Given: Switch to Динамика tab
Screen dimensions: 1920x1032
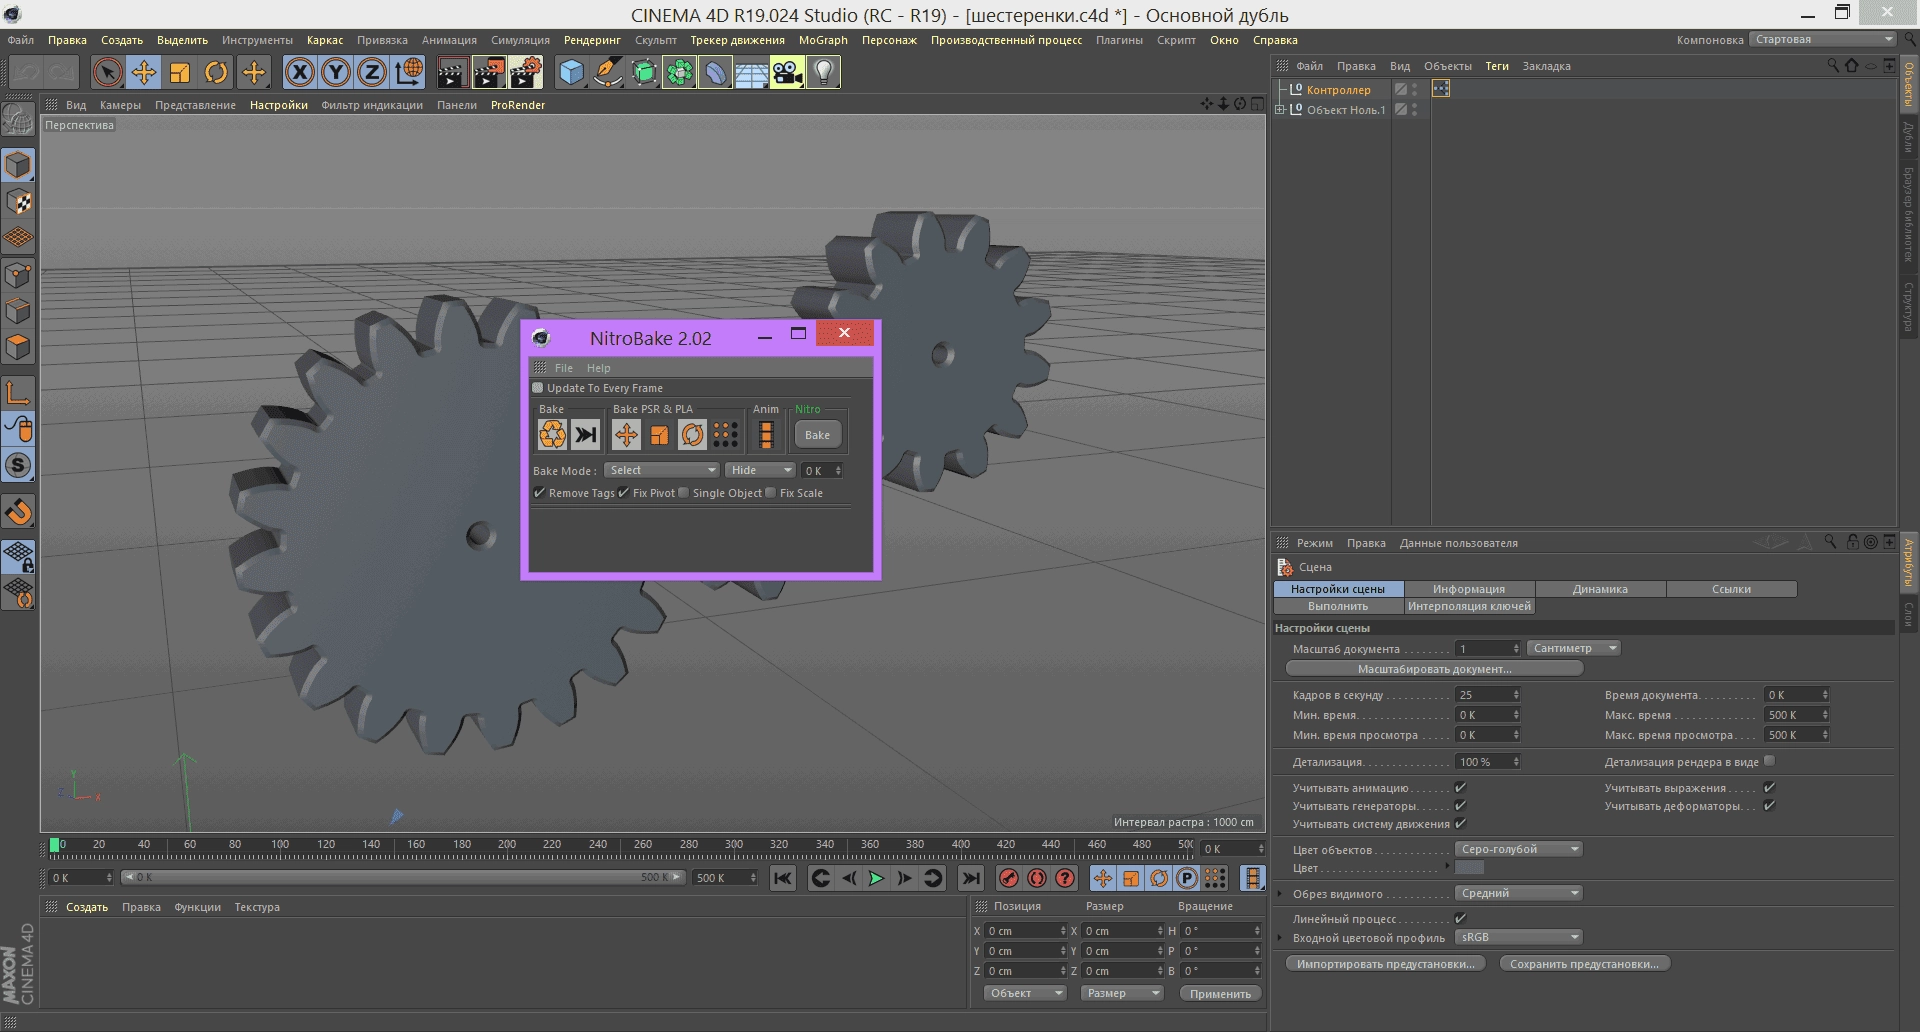Looking at the screenshot, I should click(1600, 589).
